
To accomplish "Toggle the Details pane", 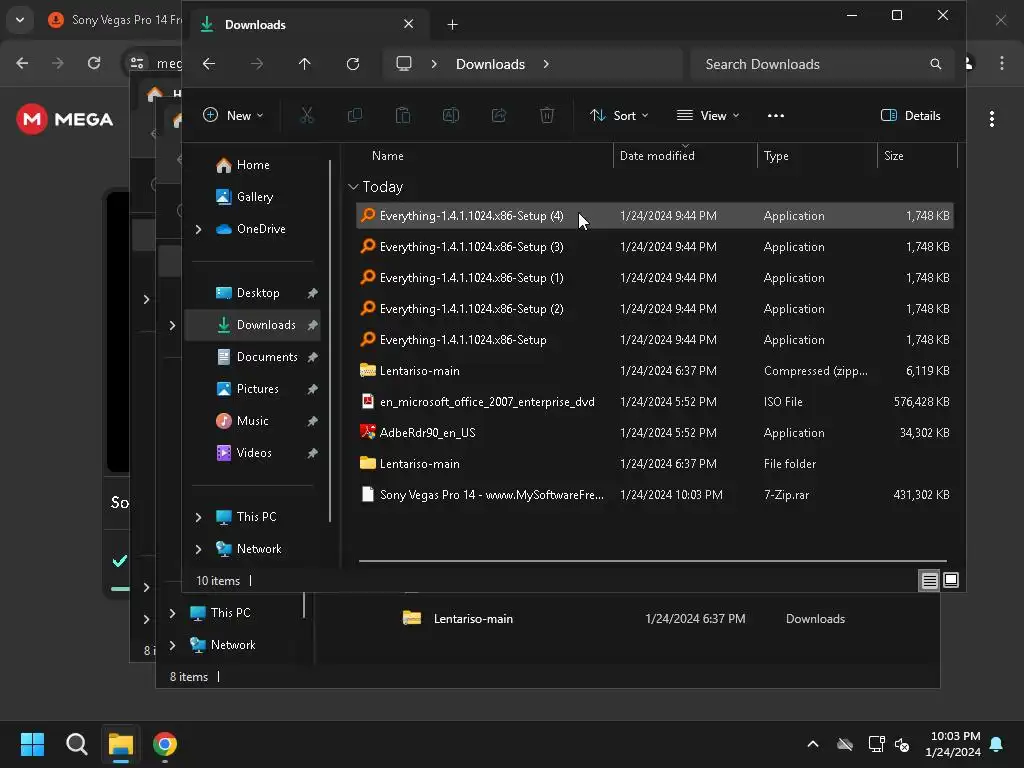I will pos(910,116).
